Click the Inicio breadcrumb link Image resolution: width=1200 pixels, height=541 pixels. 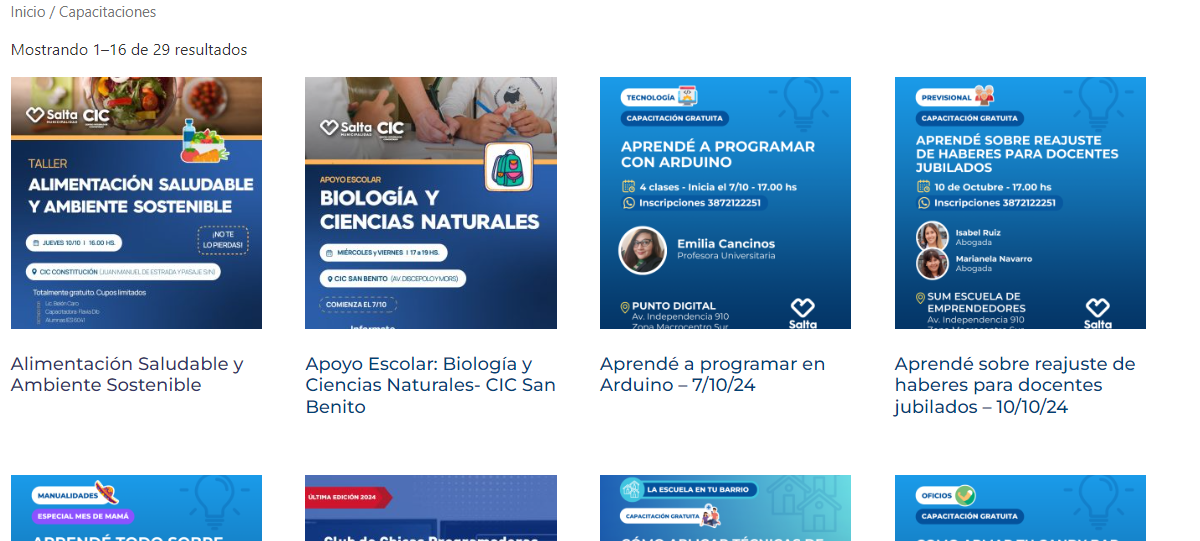[27, 12]
